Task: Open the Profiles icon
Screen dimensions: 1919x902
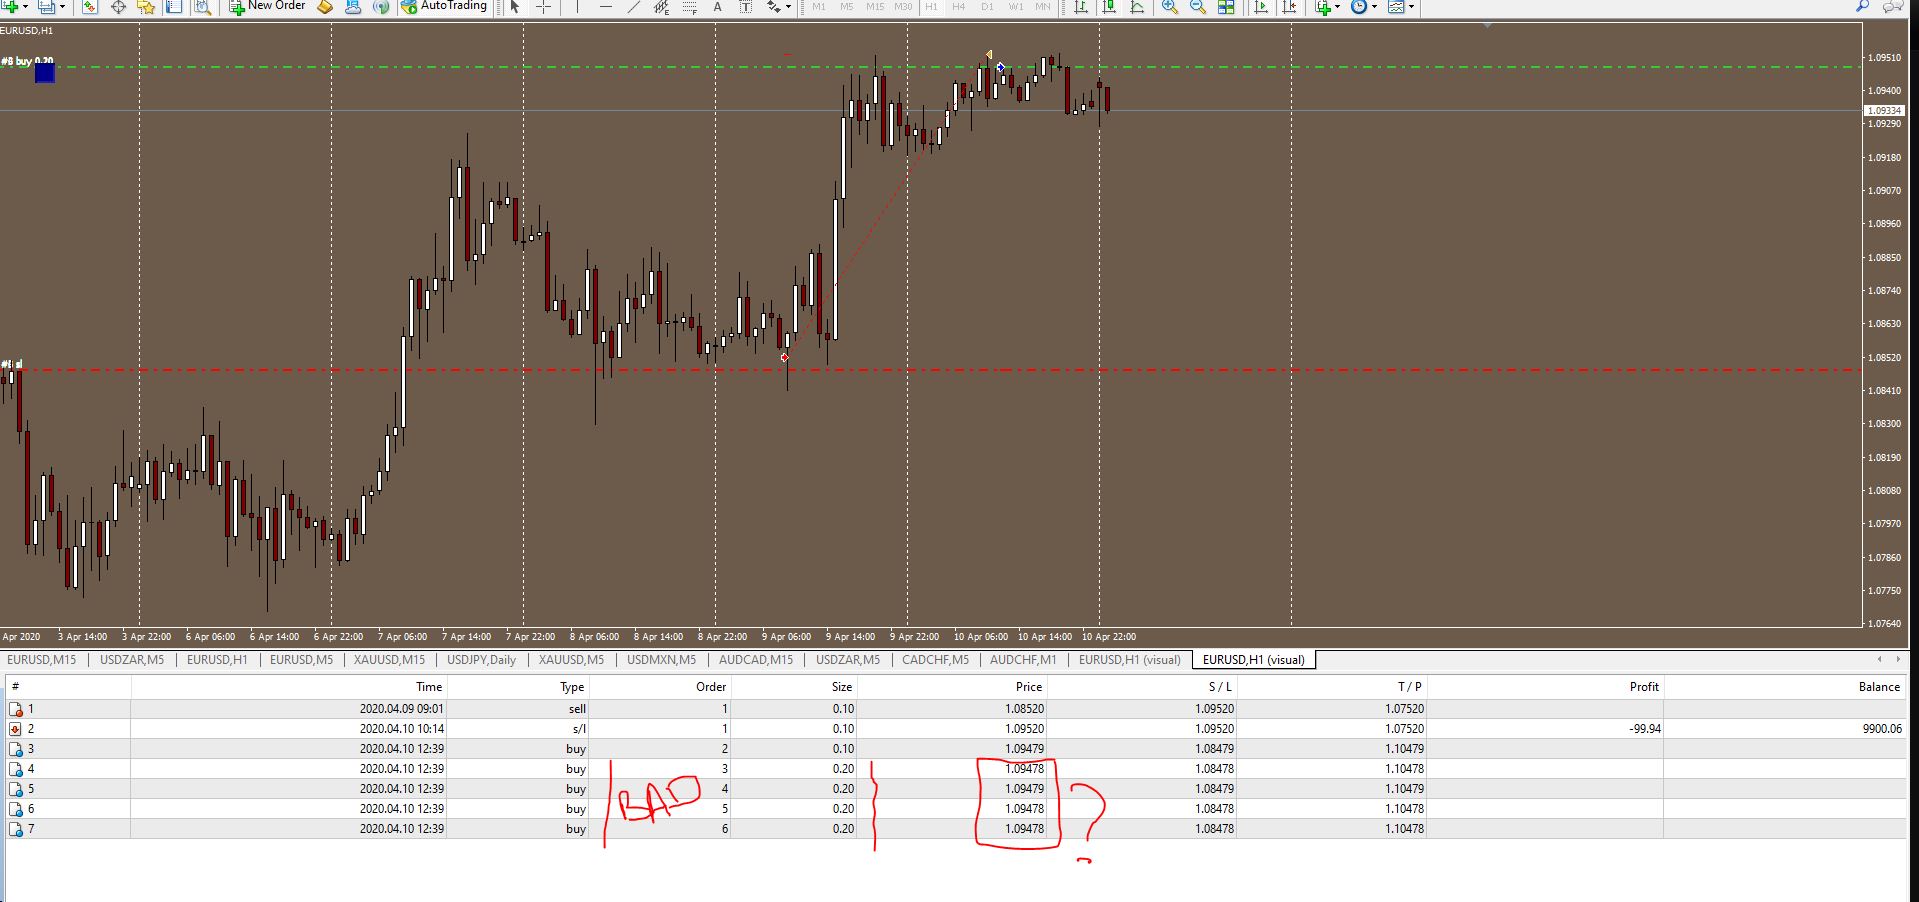Action: click(x=46, y=7)
